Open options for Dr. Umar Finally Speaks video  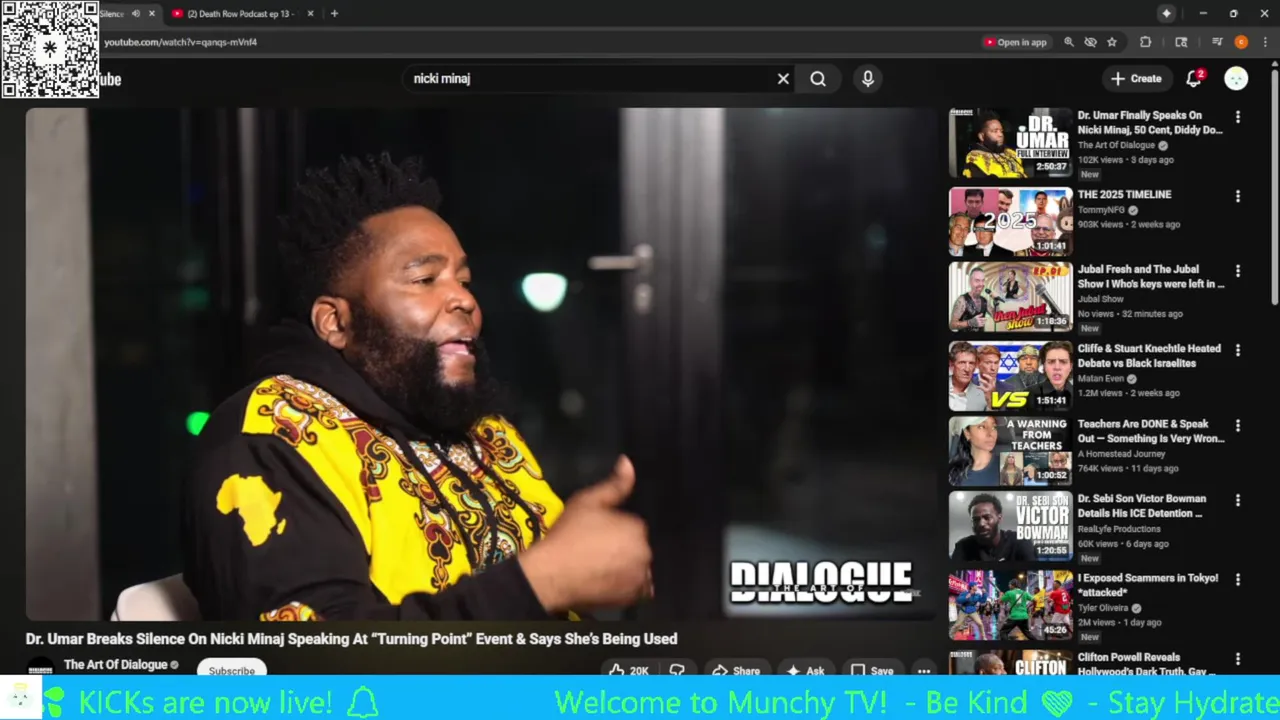point(1238,117)
